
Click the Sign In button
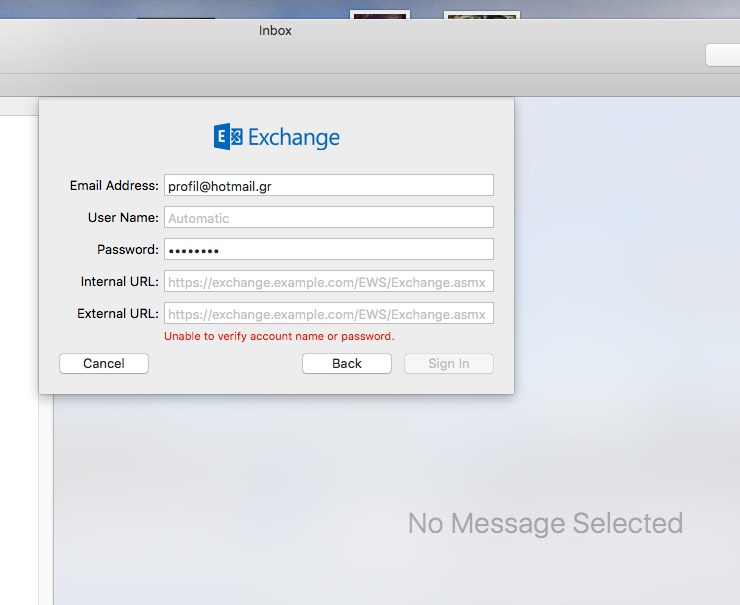click(449, 363)
